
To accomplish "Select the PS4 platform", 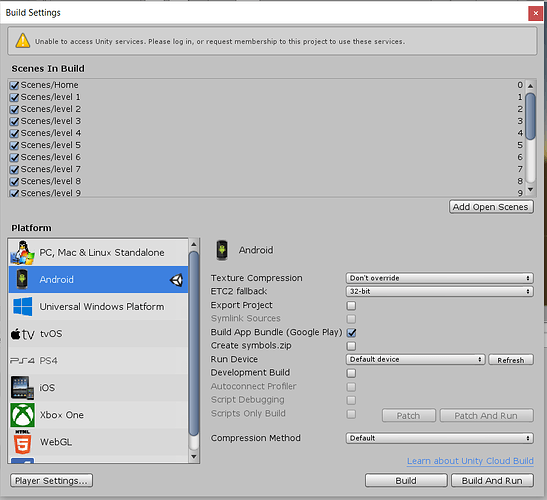I will pos(98,361).
